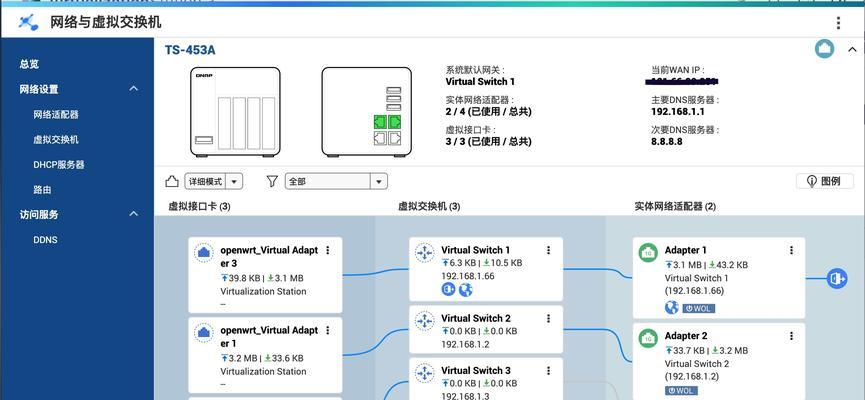The image size is (865, 400).
Task: Open options menu for Virtual Switch 1
Action: pos(548,250)
